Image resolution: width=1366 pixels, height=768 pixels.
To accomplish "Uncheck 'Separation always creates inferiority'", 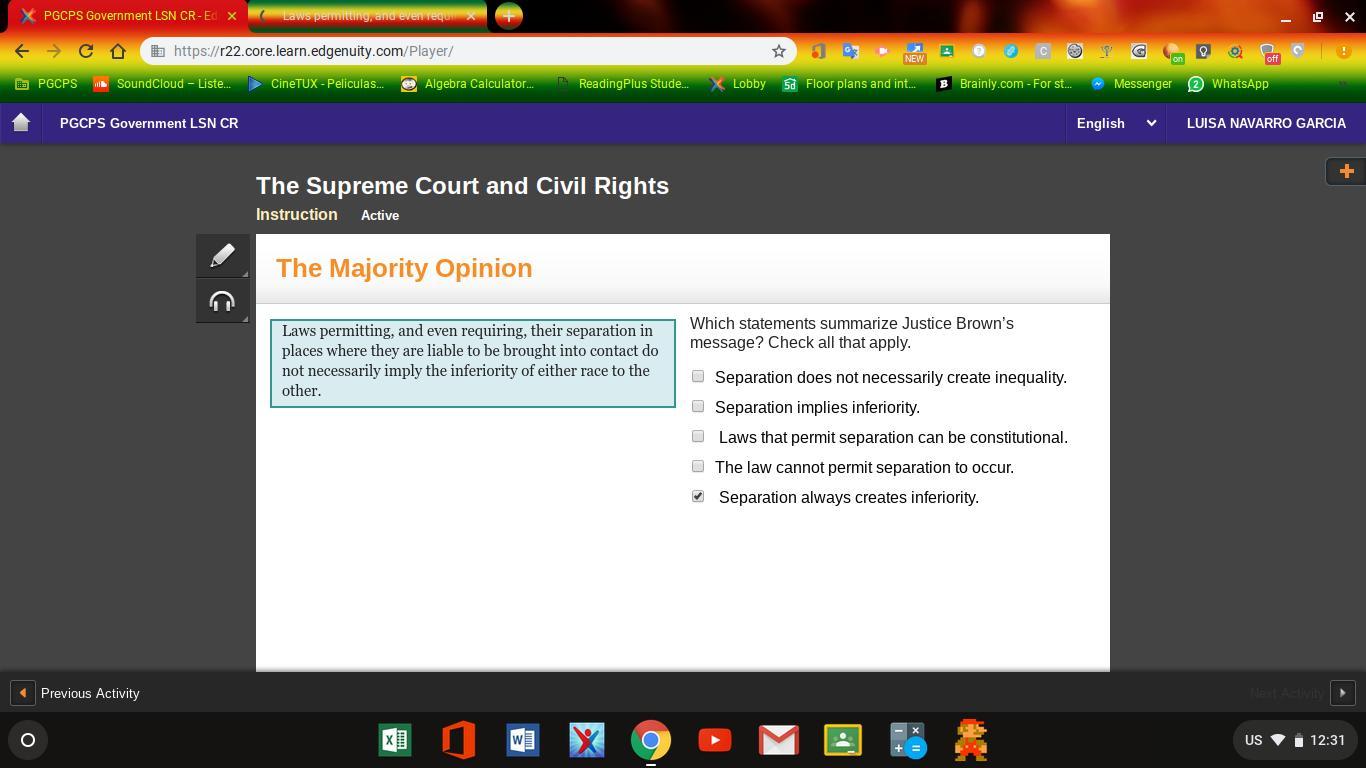I will [x=698, y=497].
